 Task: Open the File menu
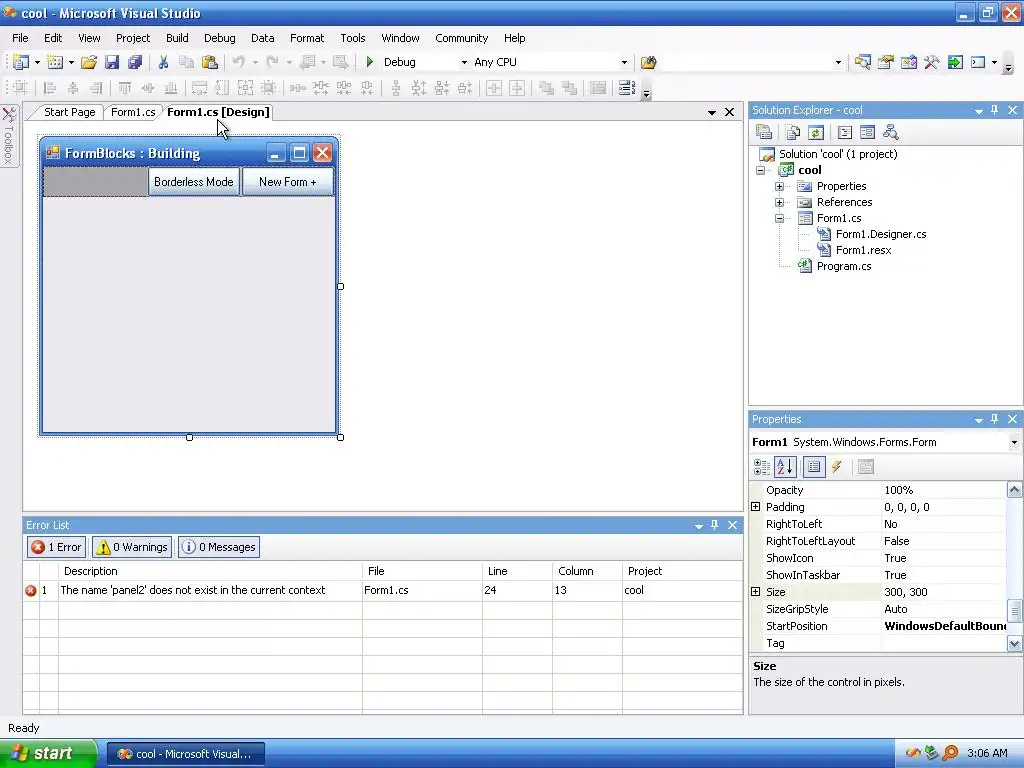coord(20,38)
